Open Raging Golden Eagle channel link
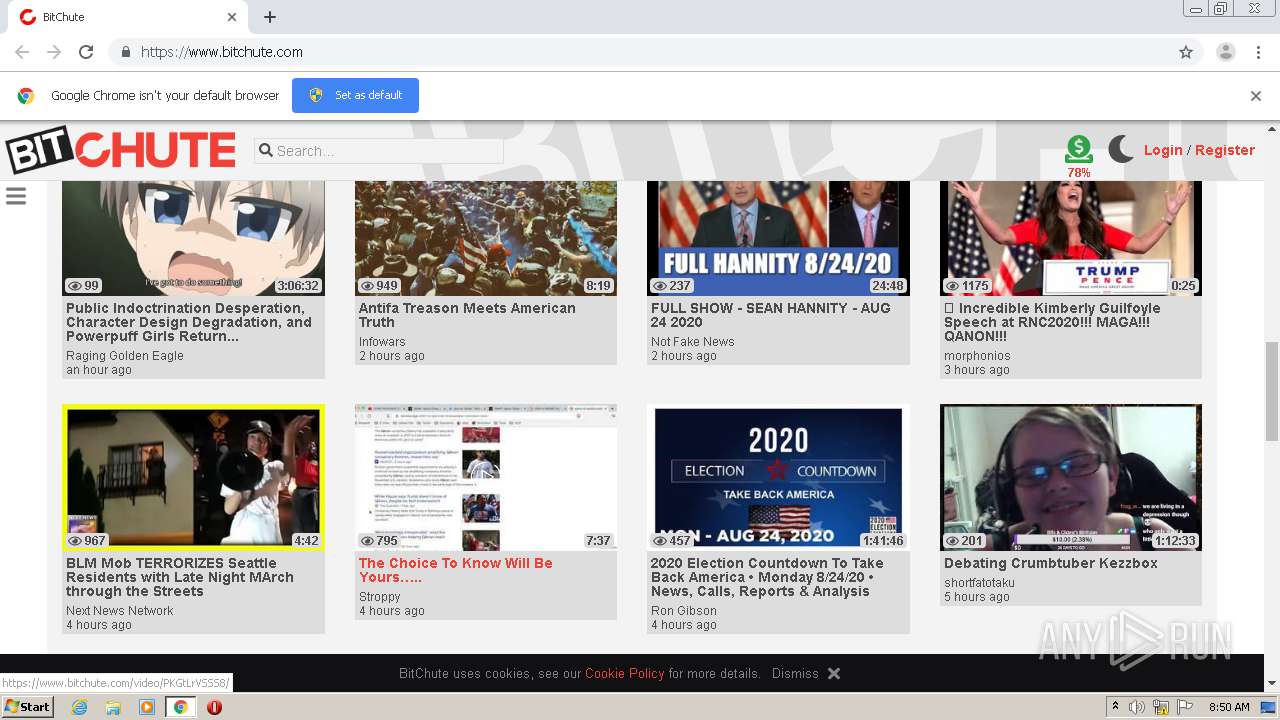Viewport: 1280px width, 720px height. pyautogui.click(x=125, y=356)
